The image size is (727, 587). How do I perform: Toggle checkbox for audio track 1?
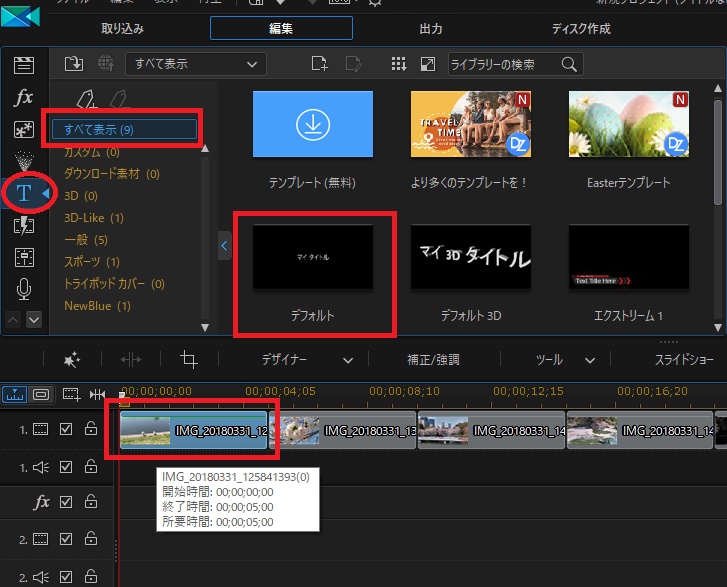pos(66,466)
